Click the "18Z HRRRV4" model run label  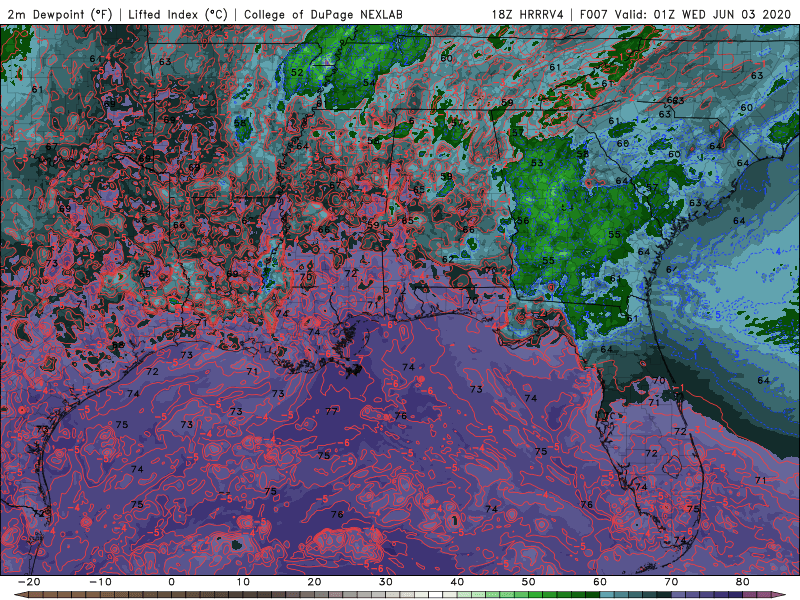[x=528, y=14]
